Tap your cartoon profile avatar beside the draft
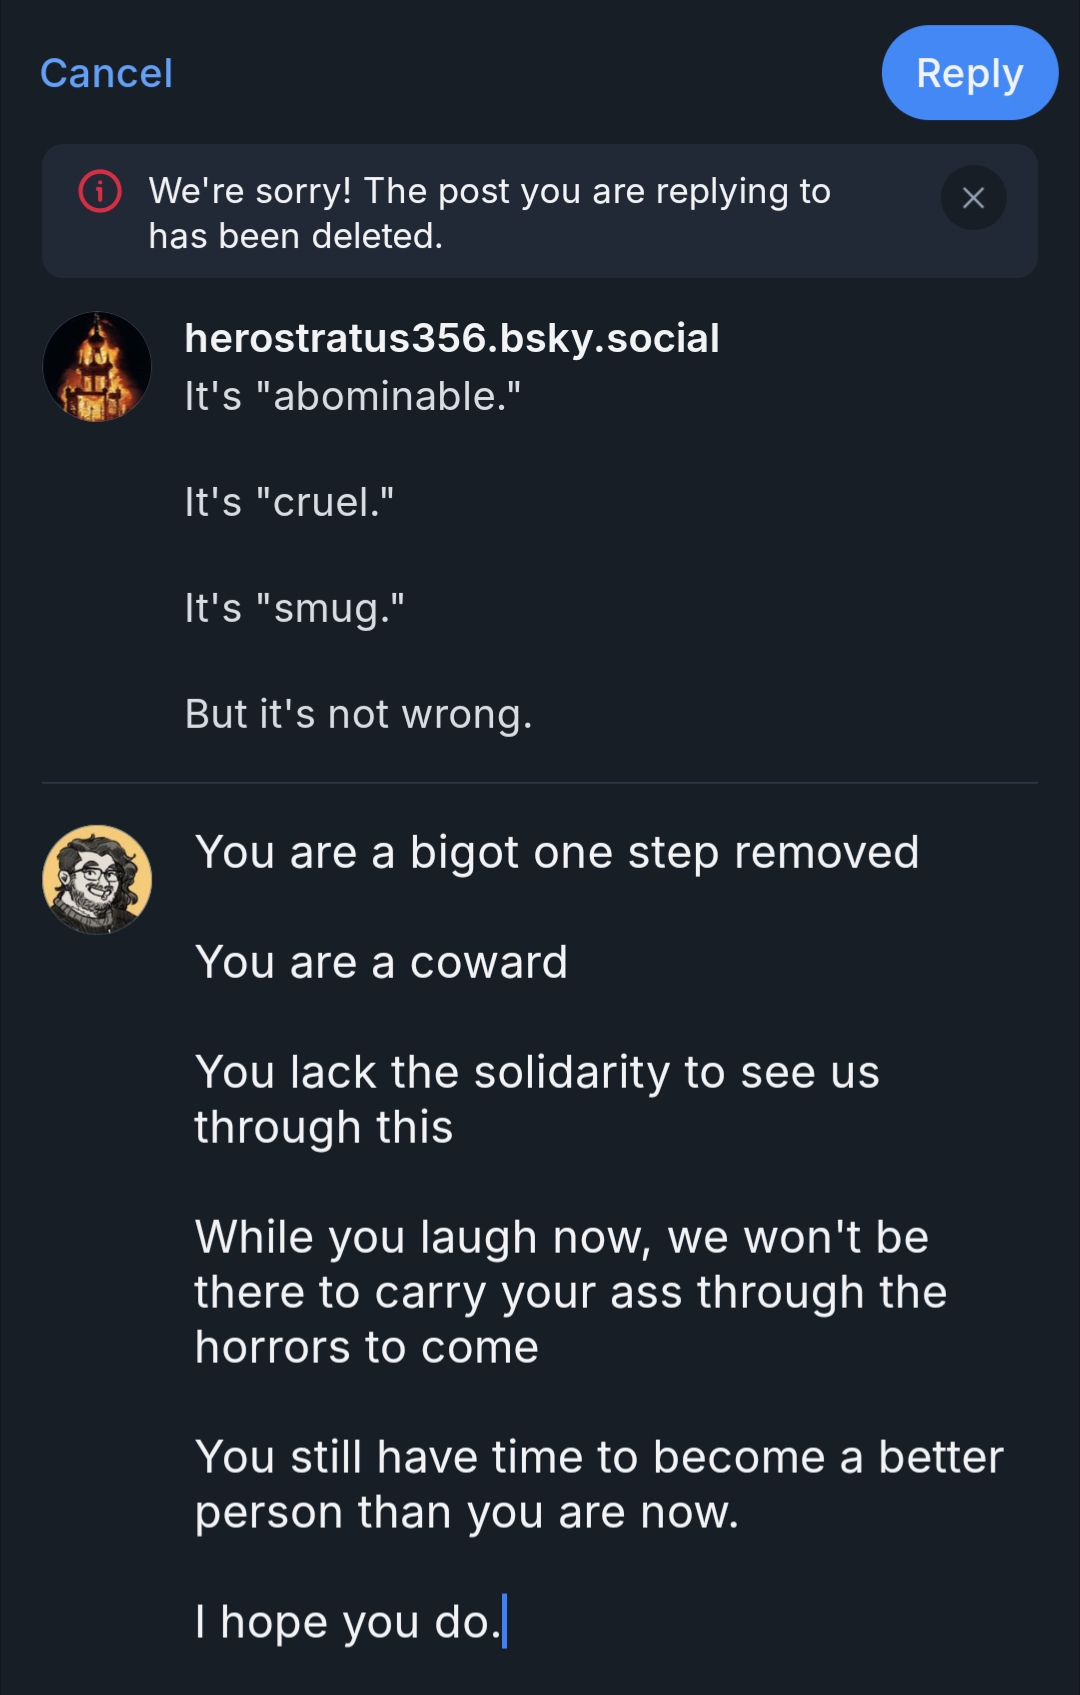The image size is (1080, 1695). [x=97, y=879]
